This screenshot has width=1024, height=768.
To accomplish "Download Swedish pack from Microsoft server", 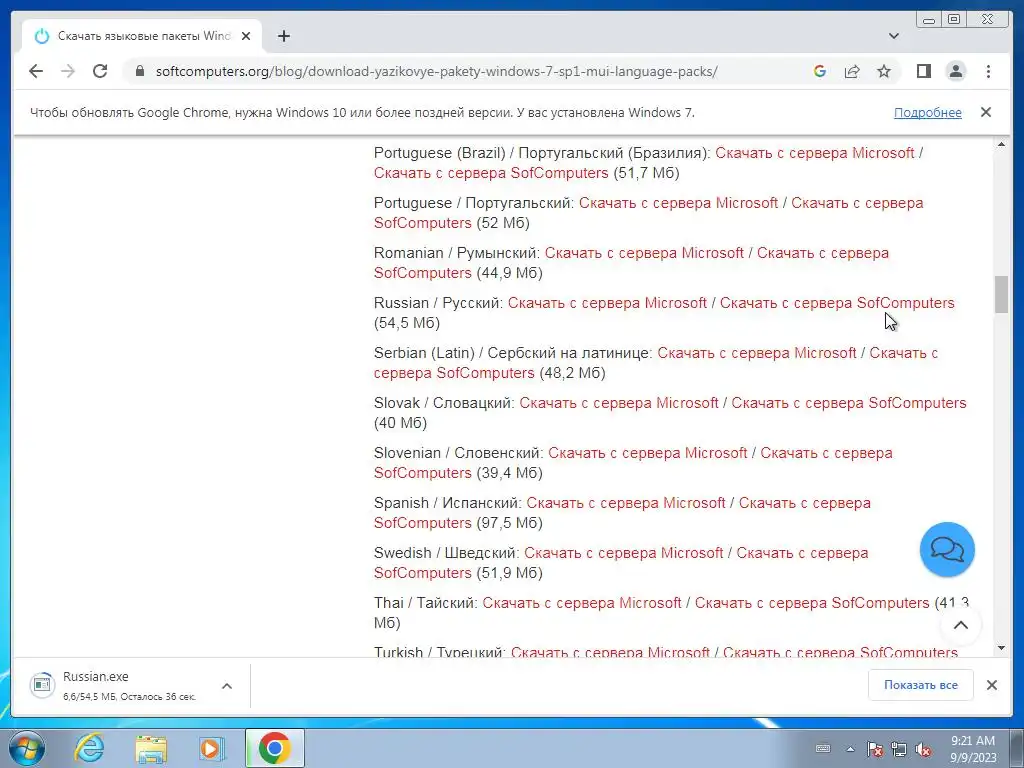I will [x=624, y=553].
